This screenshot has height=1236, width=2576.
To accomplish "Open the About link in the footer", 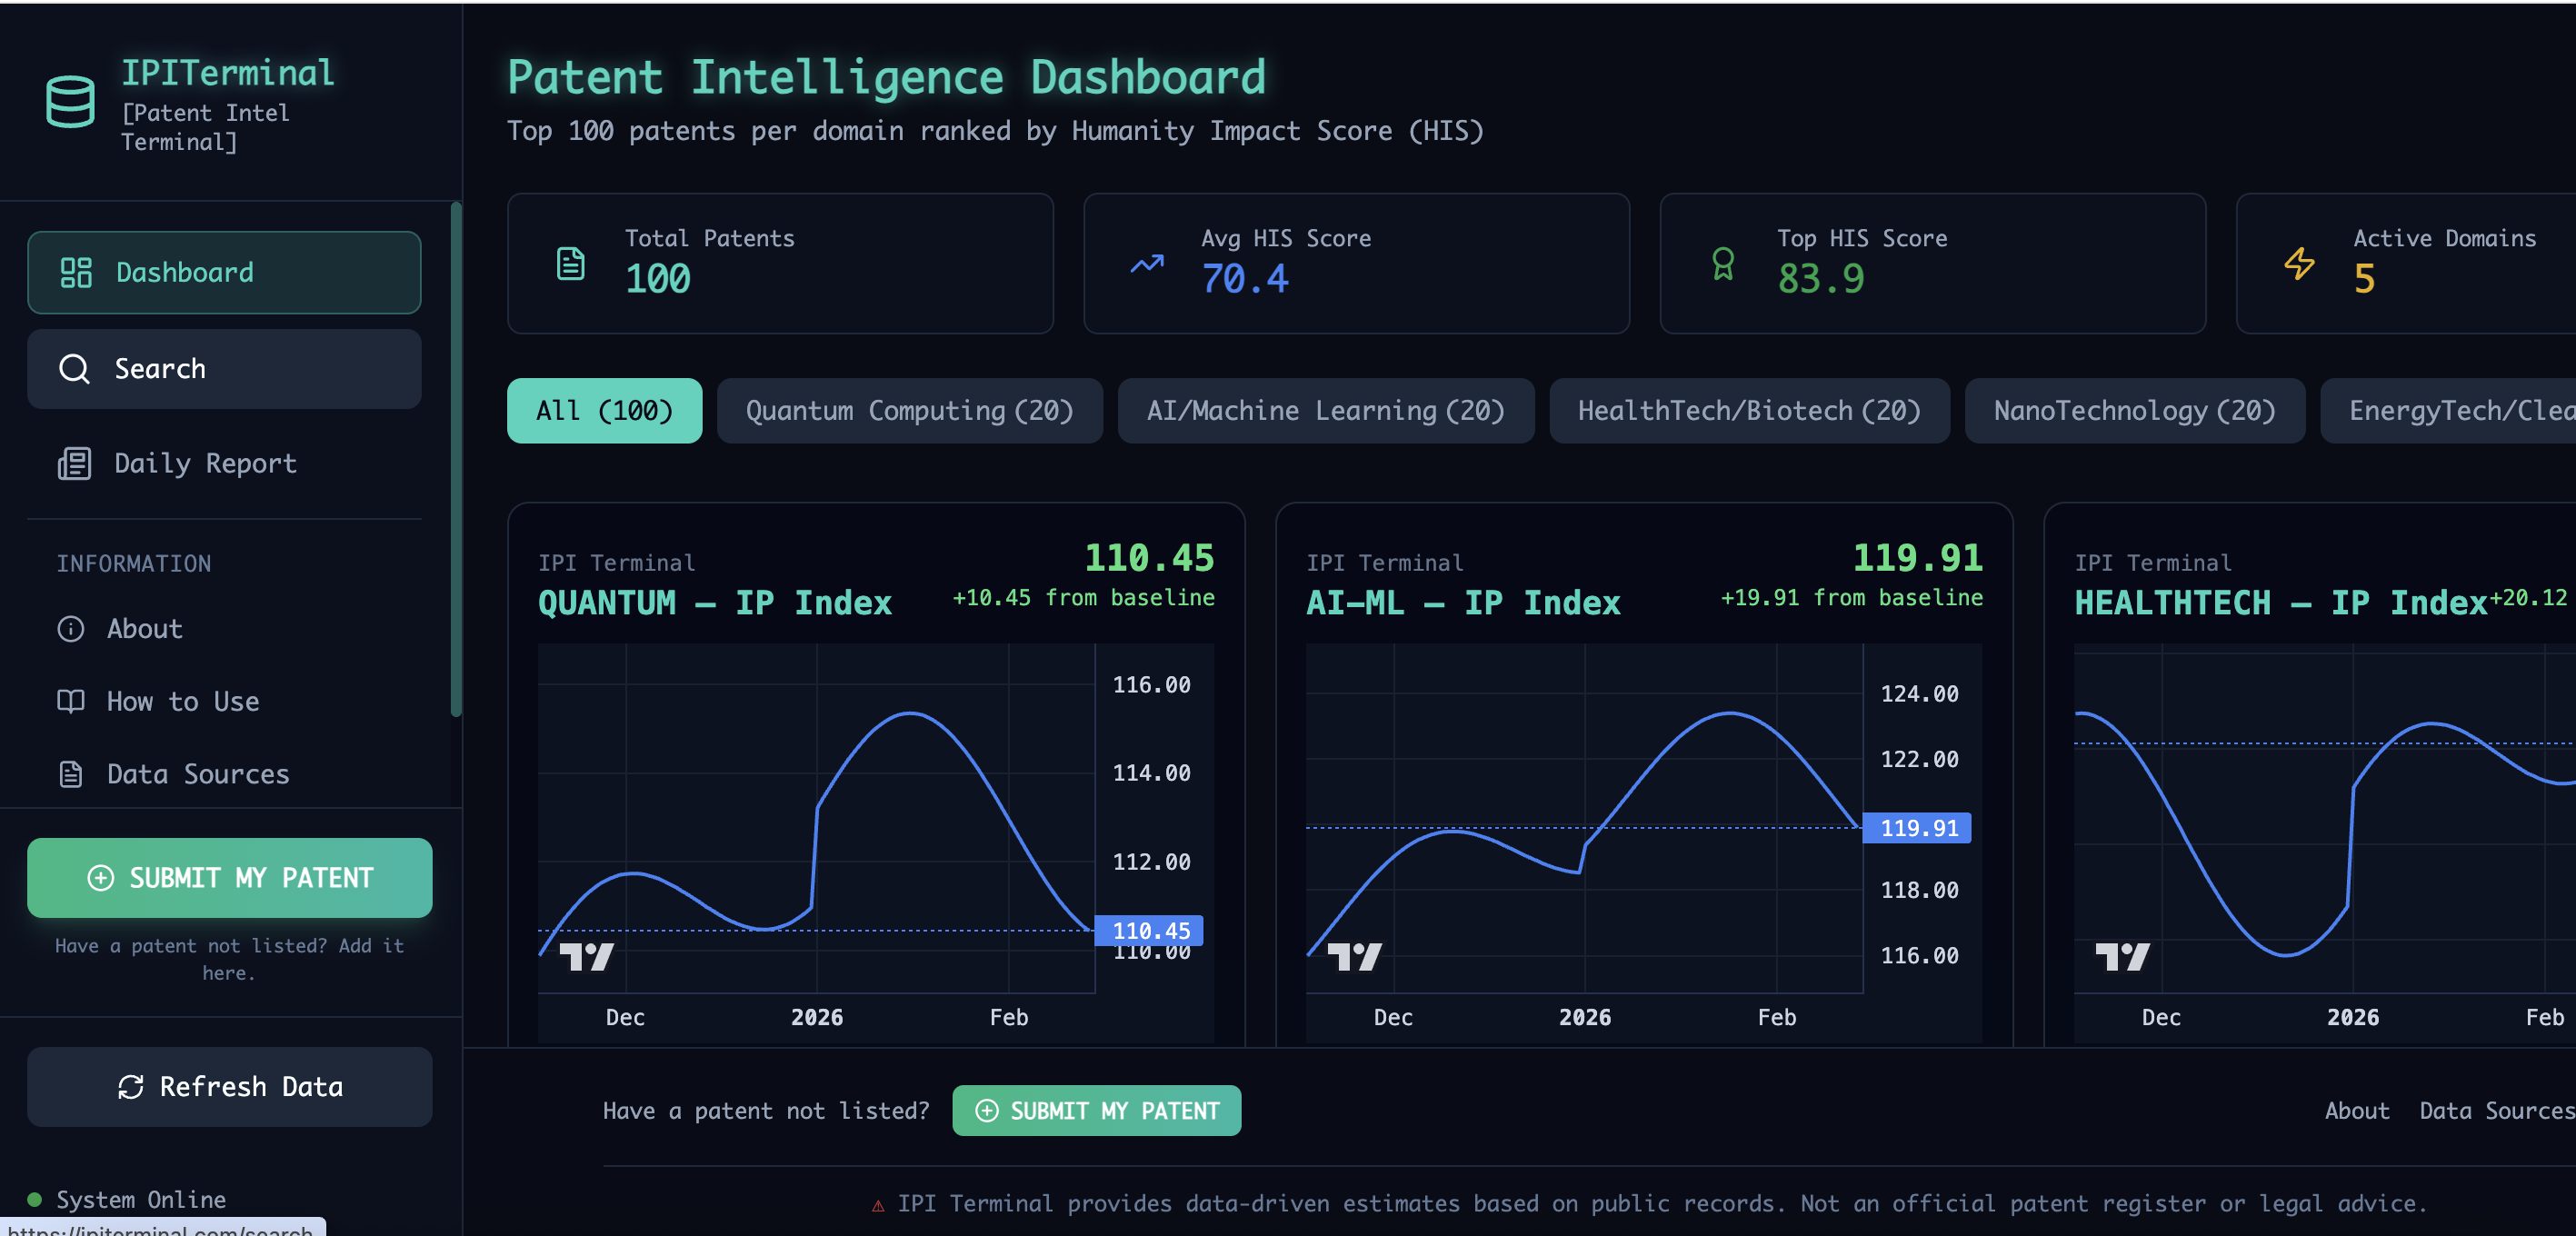I will pos(2357,1110).
